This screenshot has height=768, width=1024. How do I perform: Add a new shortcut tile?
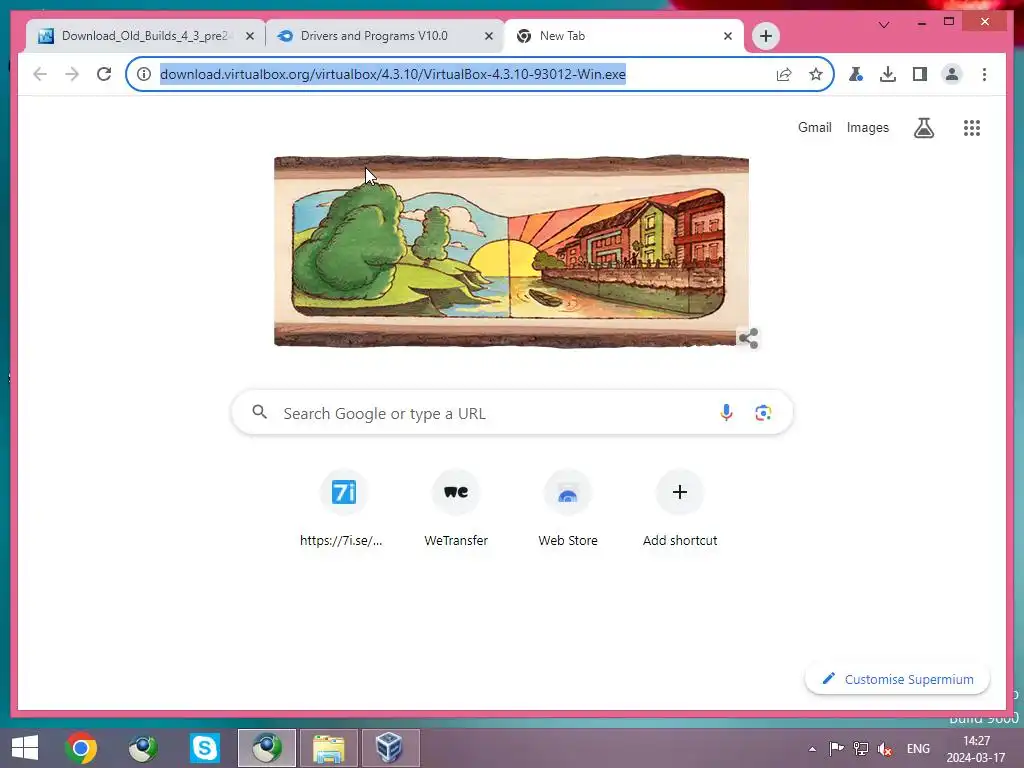coord(680,508)
